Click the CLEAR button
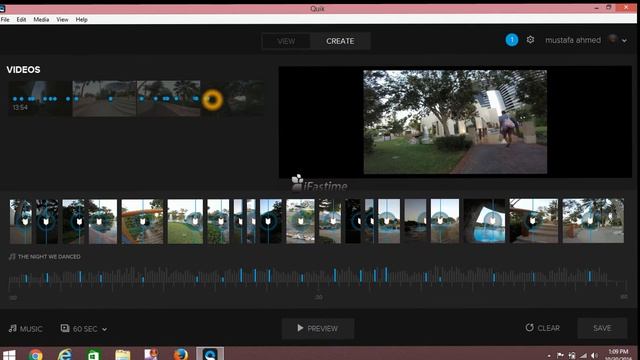This screenshot has width=640, height=360. point(542,328)
